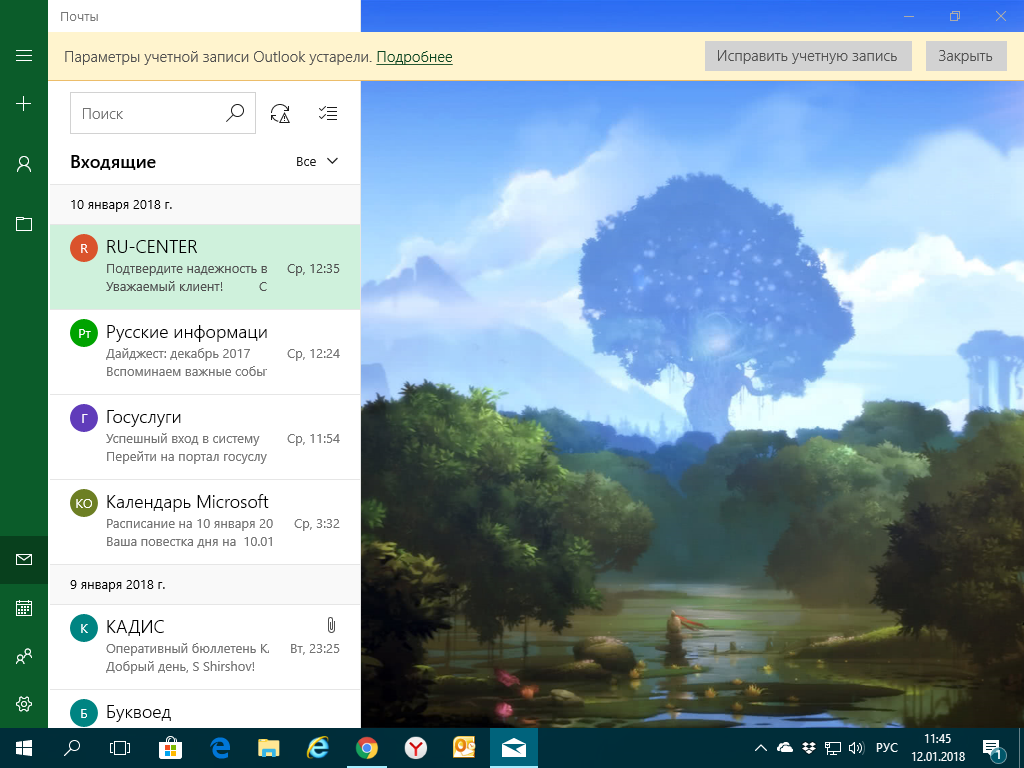Open the Windows Start button
This screenshot has width=1024, height=768.
point(24,748)
